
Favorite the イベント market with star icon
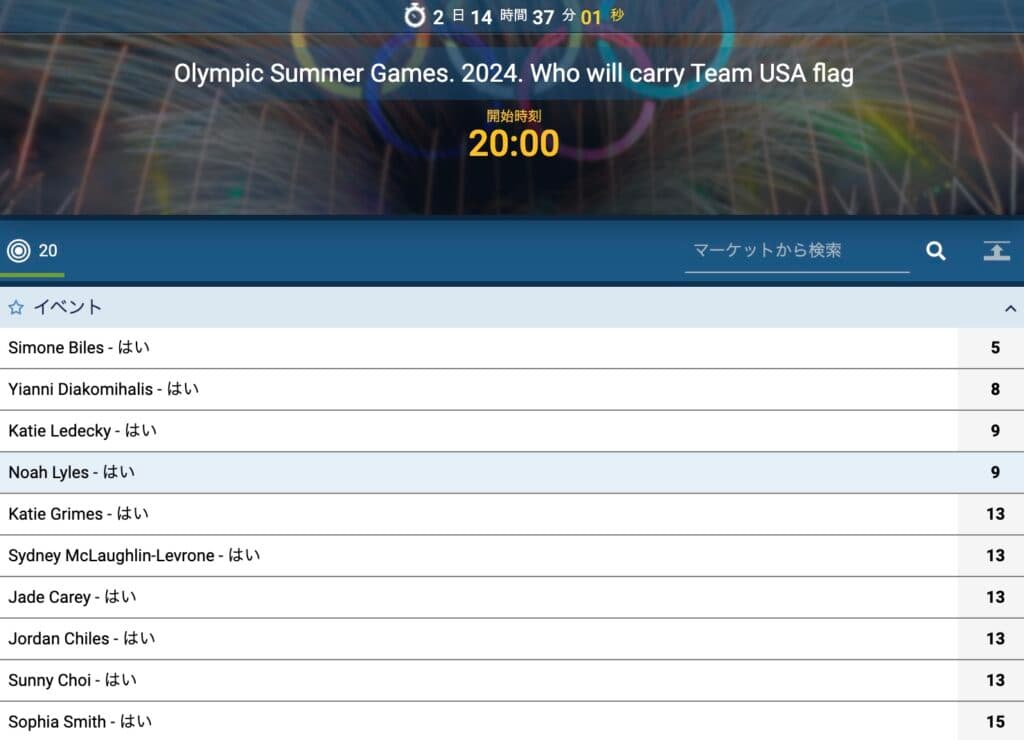pyautogui.click(x=16, y=307)
